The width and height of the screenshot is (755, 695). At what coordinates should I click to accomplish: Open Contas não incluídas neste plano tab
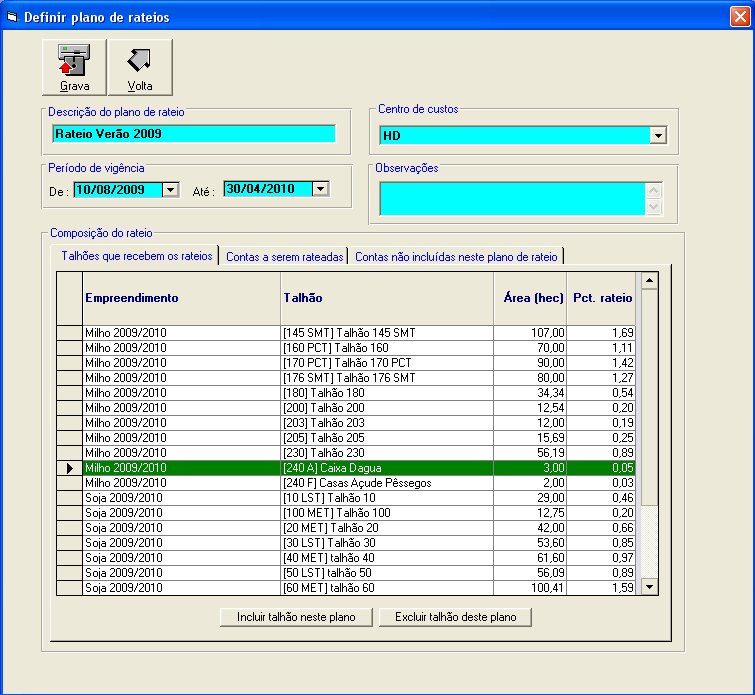(x=456, y=257)
